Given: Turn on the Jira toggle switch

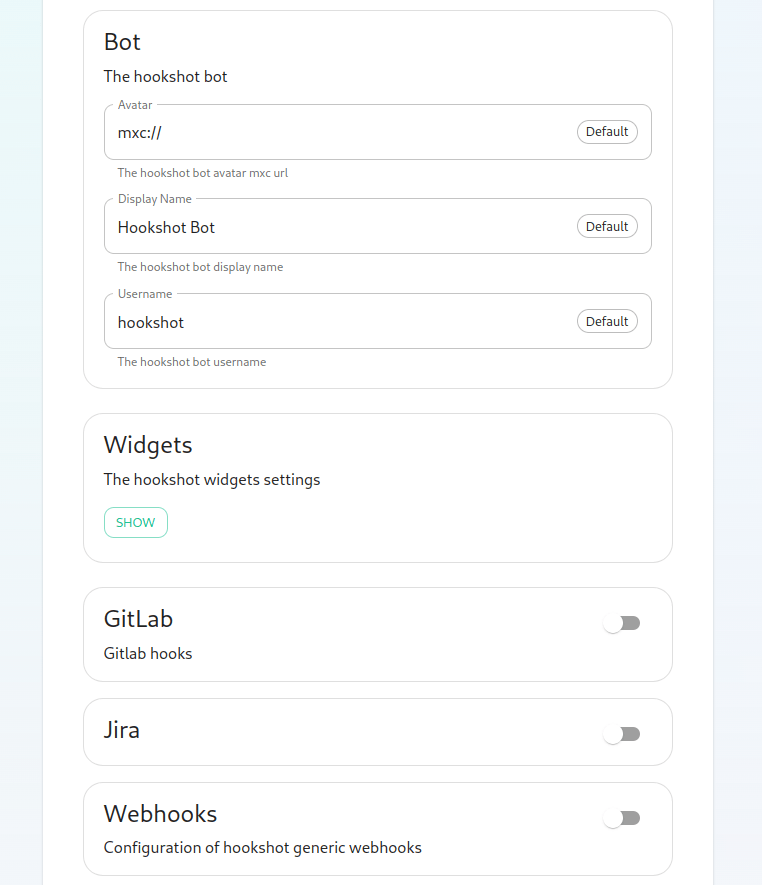Looking at the screenshot, I should [x=621, y=734].
